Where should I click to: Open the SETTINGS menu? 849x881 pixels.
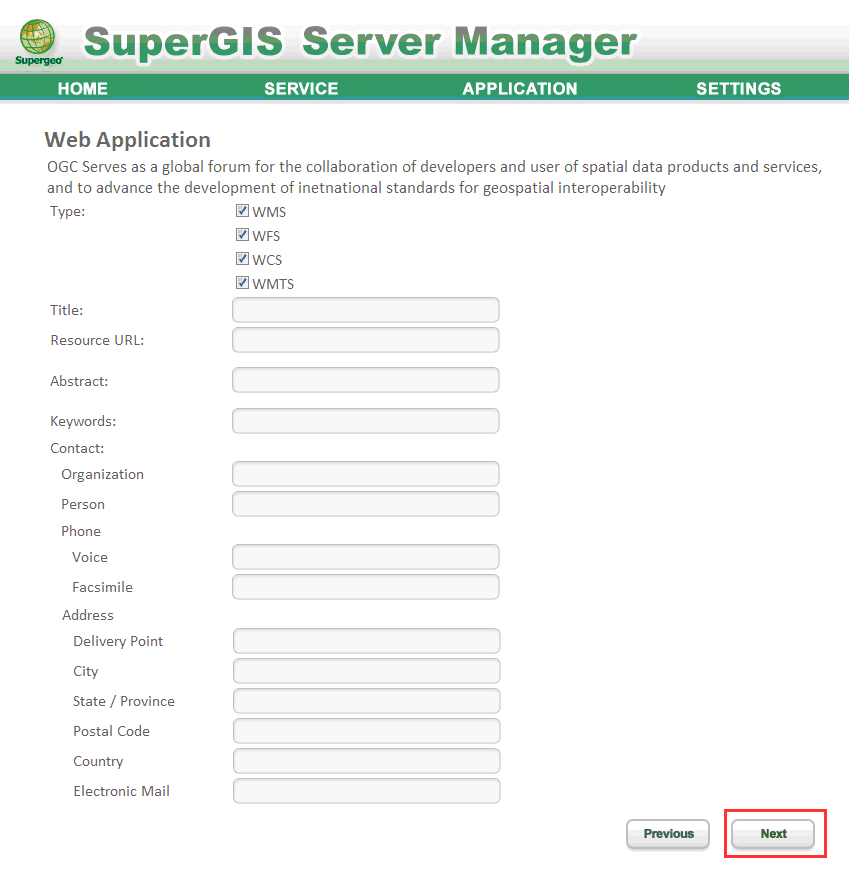pos(738,88)
